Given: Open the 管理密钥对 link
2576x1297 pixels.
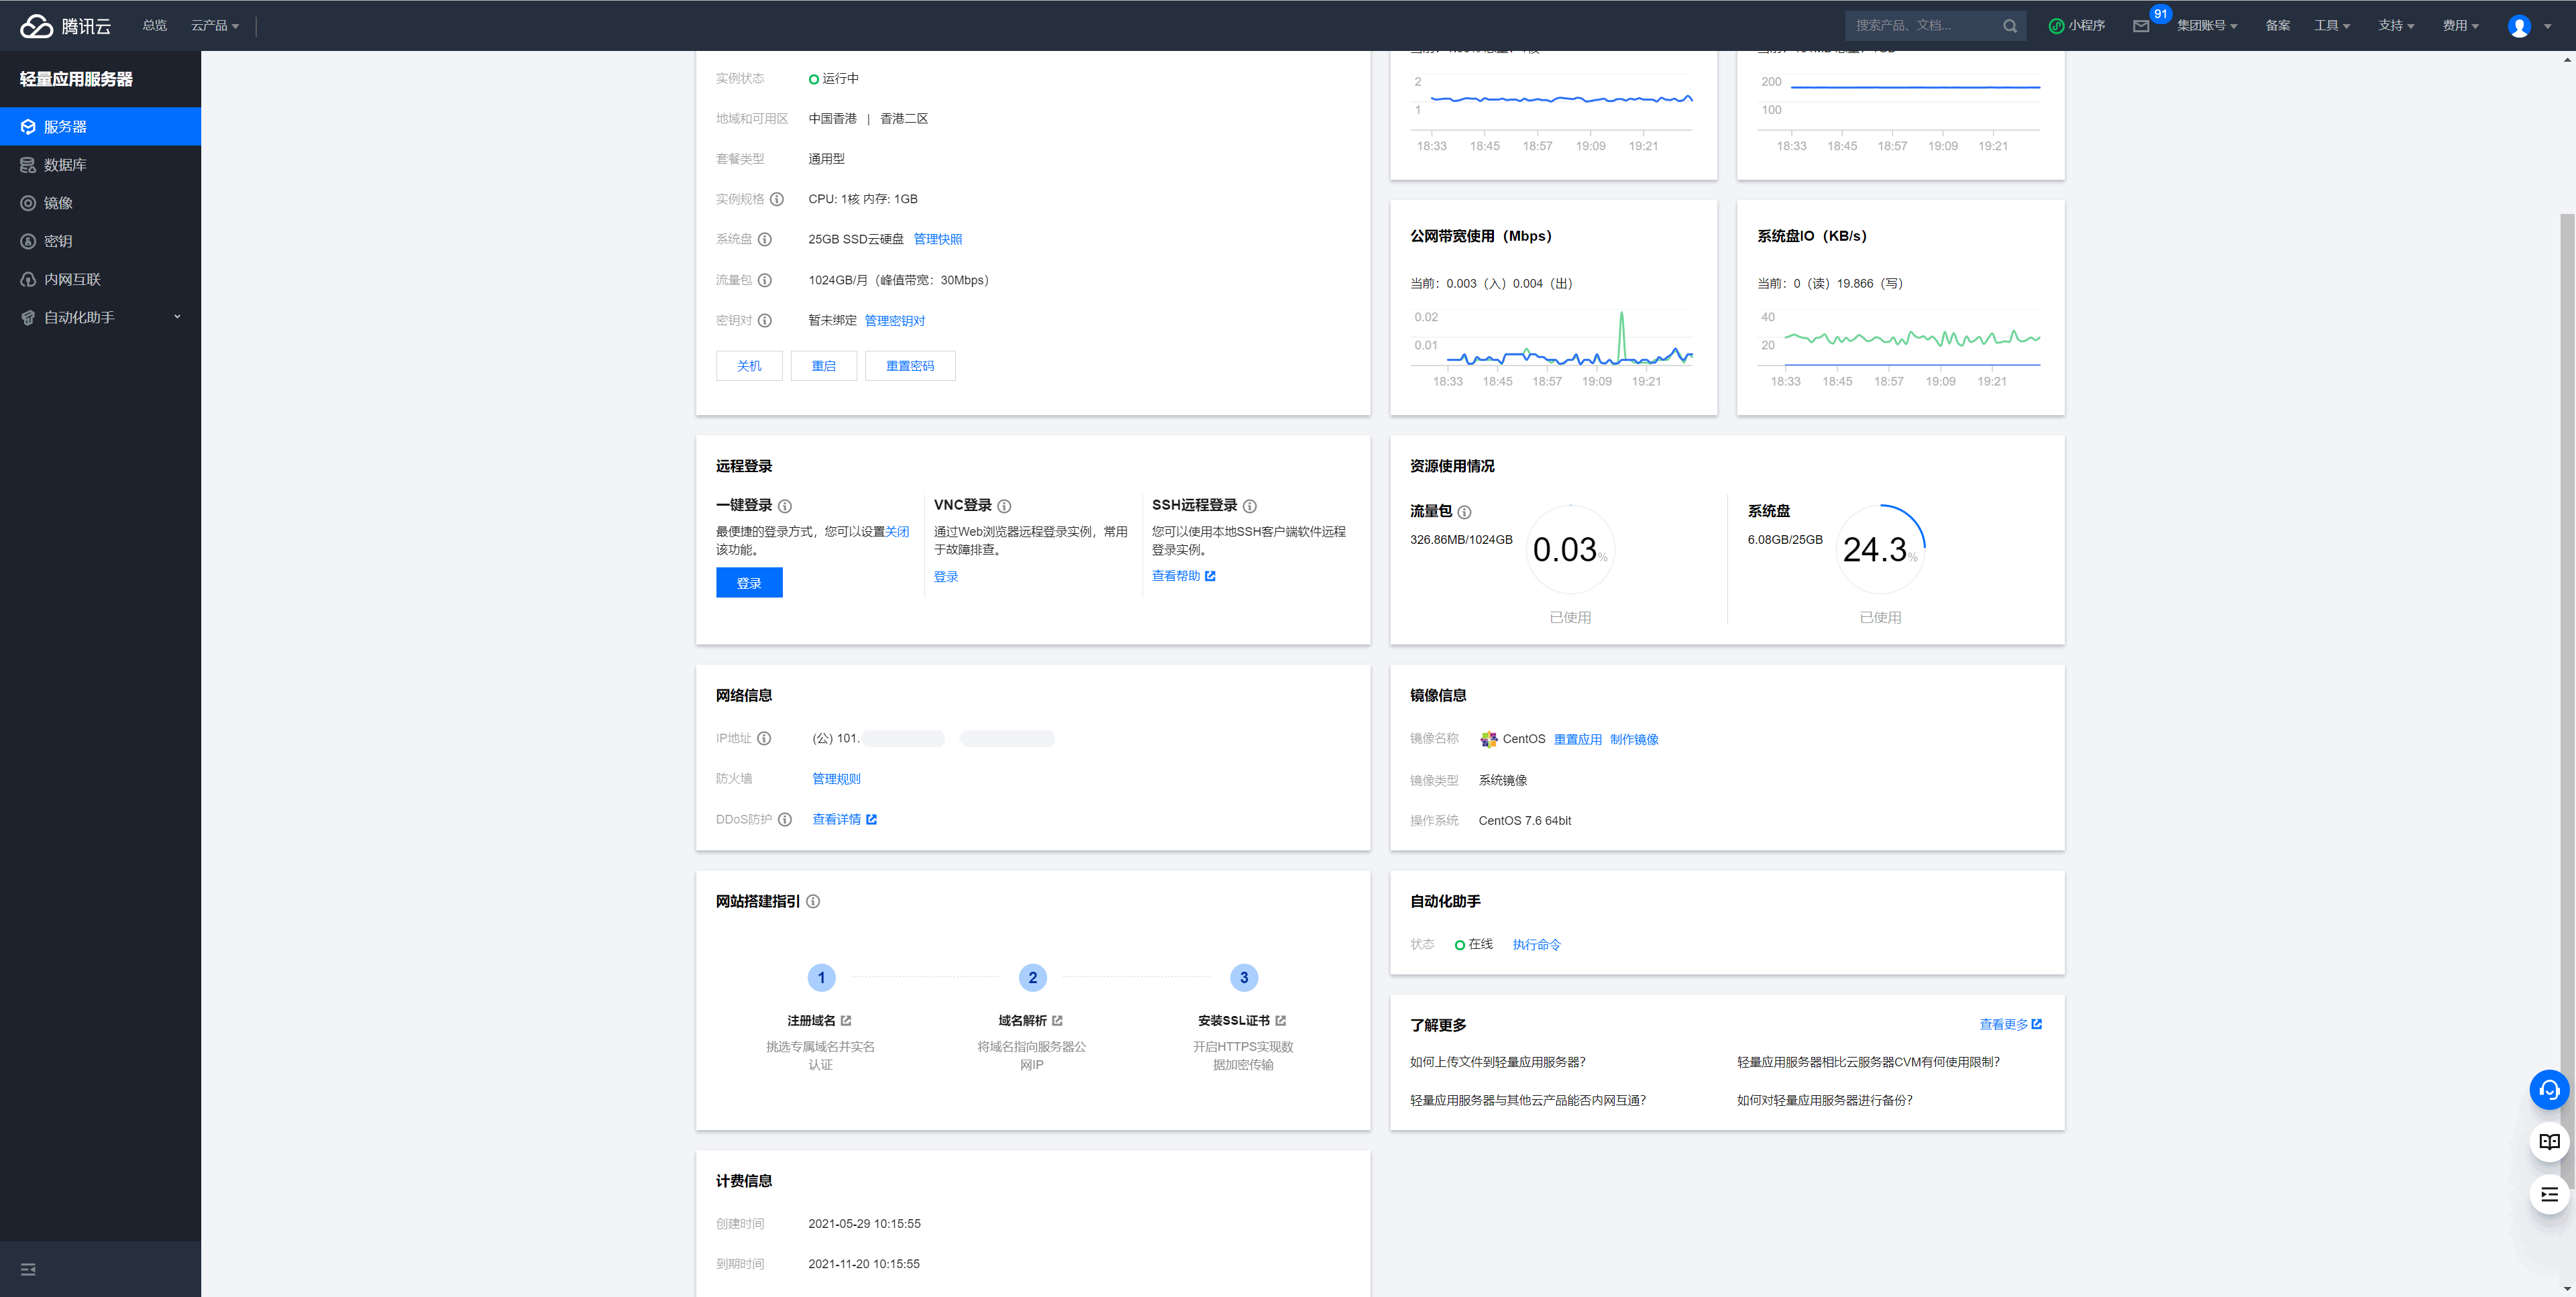Looking at the screenshot, I should point(895,321).
